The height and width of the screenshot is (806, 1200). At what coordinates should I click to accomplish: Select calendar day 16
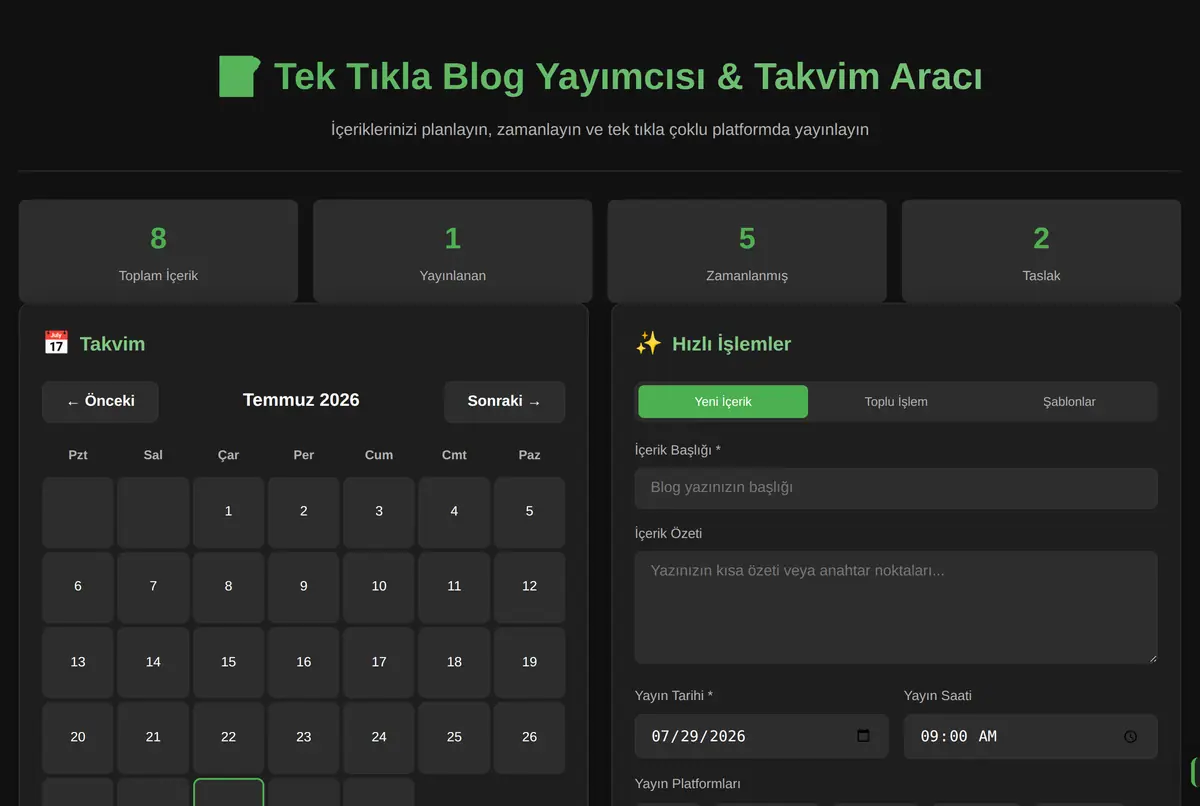pos(304,662)
